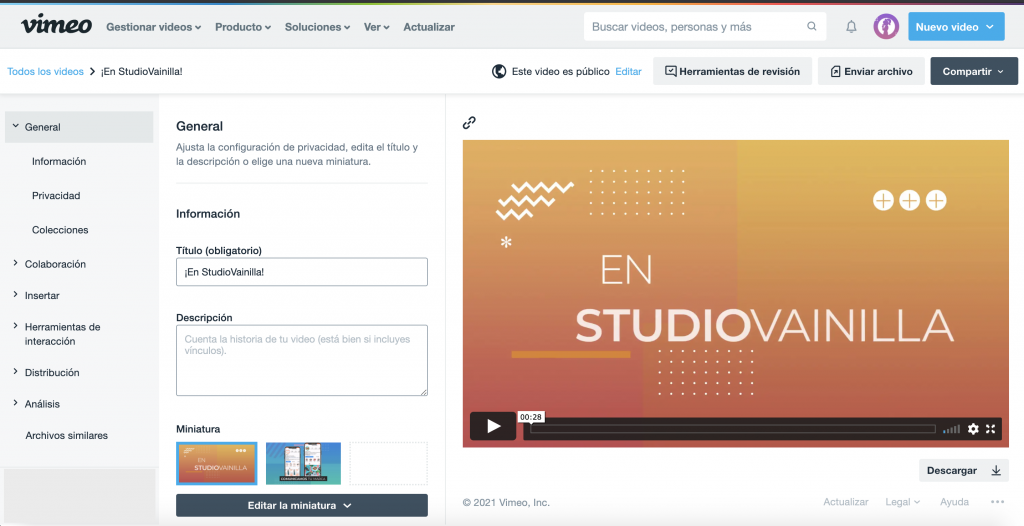Open the Producto menu
Image resolution: width=1024 pixels, height=526 pixels.
(243, 27)
